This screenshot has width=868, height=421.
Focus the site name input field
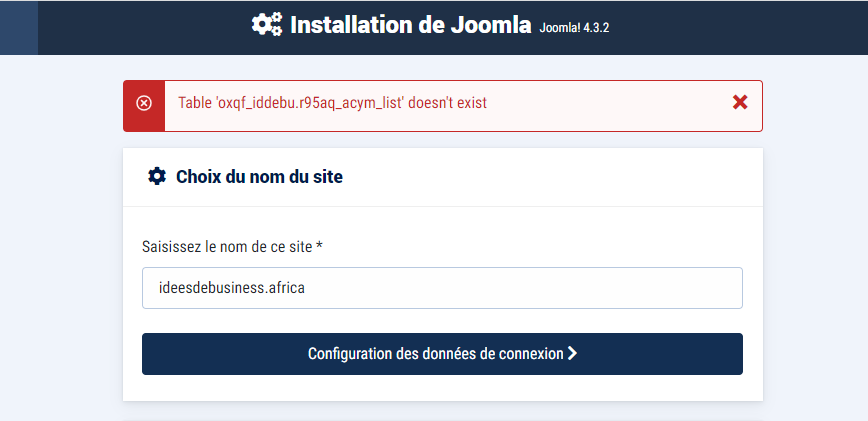click(x=442, y=288)
